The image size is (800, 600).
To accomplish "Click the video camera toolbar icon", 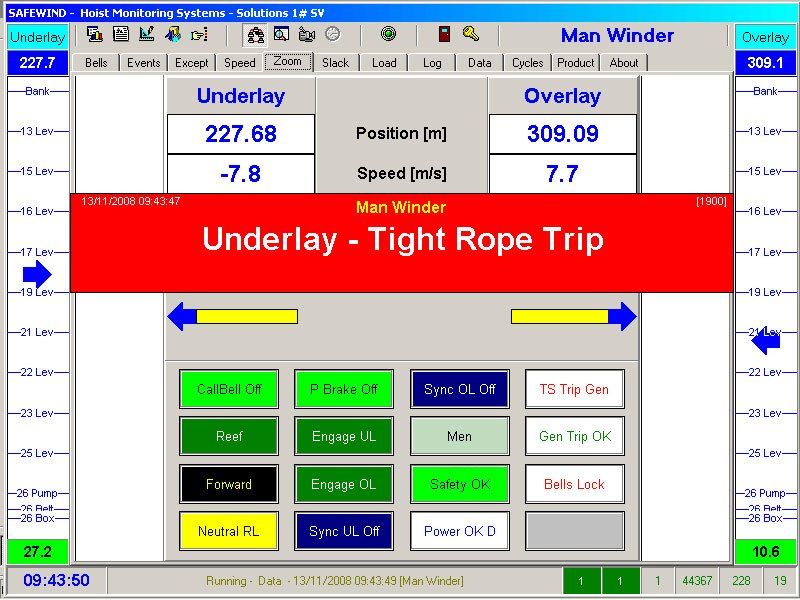I will [307, 34].
